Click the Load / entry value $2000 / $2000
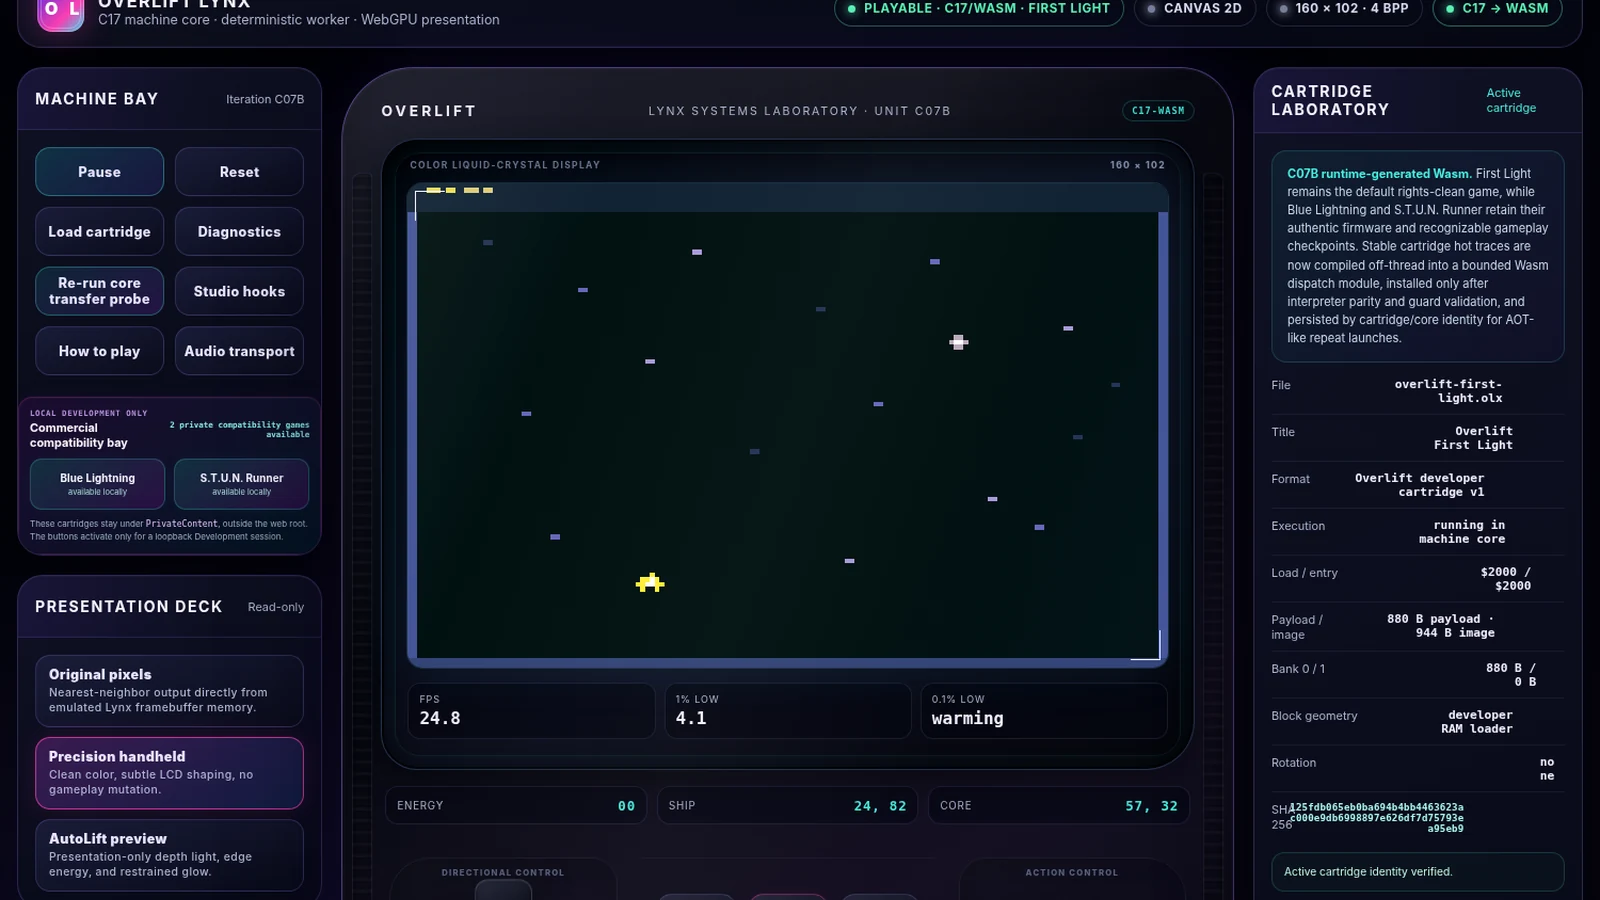This screenshot has height=900, width=1600. [1505, 579]
